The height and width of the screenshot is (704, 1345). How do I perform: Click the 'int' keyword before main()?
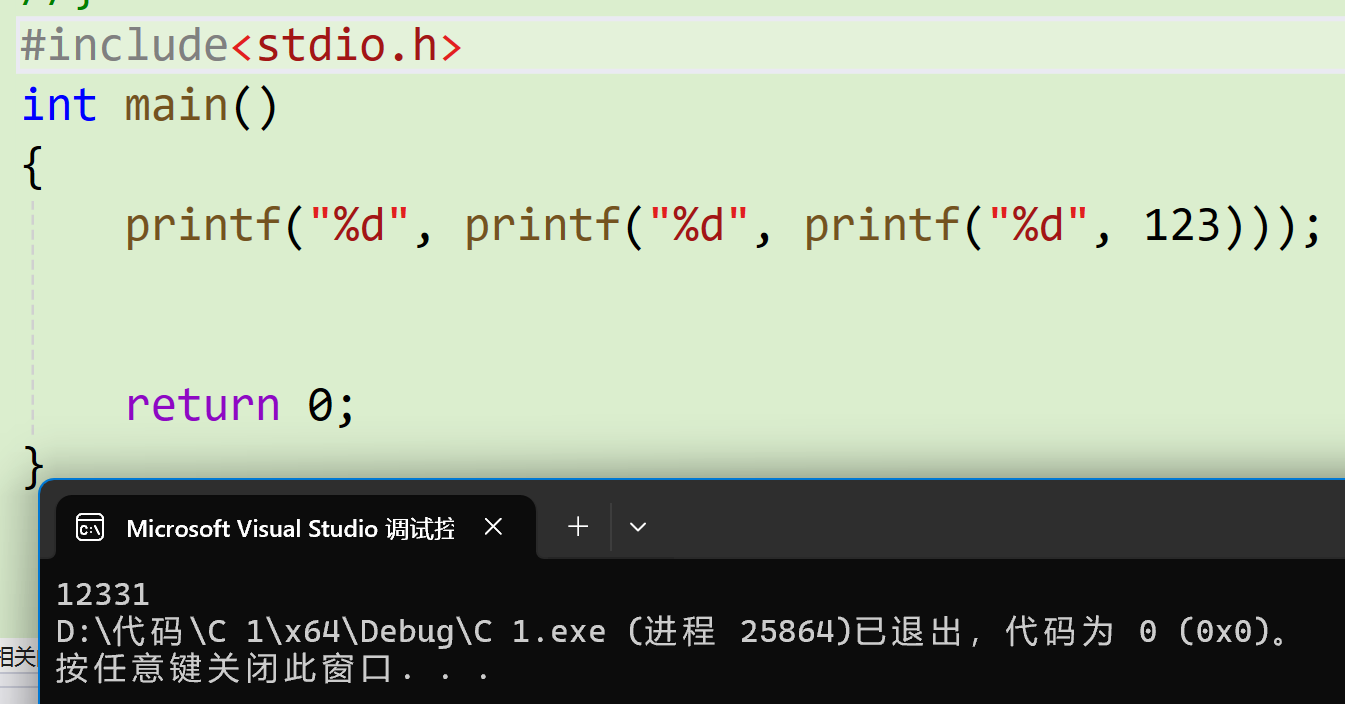point(59,105)
